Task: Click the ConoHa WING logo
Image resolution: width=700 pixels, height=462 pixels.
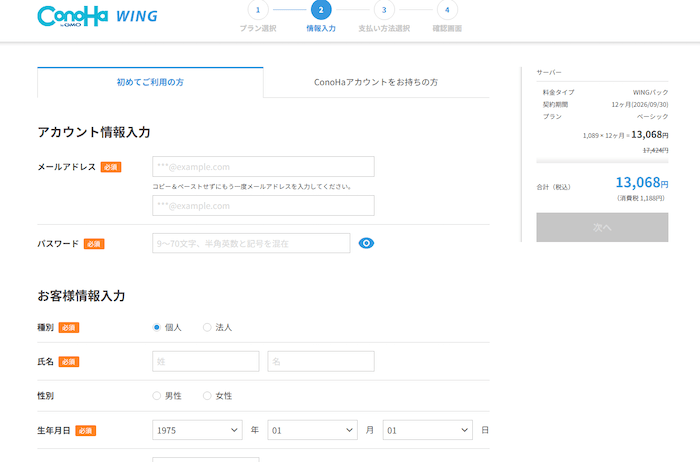Action: [96, 17]
